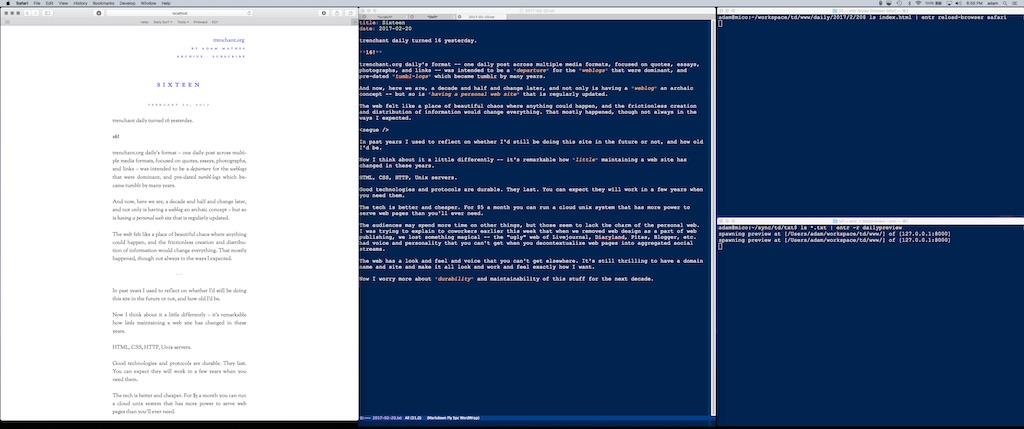Switch to the *scratch* editor tab
The width and height of the screenshot is (1024, 429).
[385, 17]
